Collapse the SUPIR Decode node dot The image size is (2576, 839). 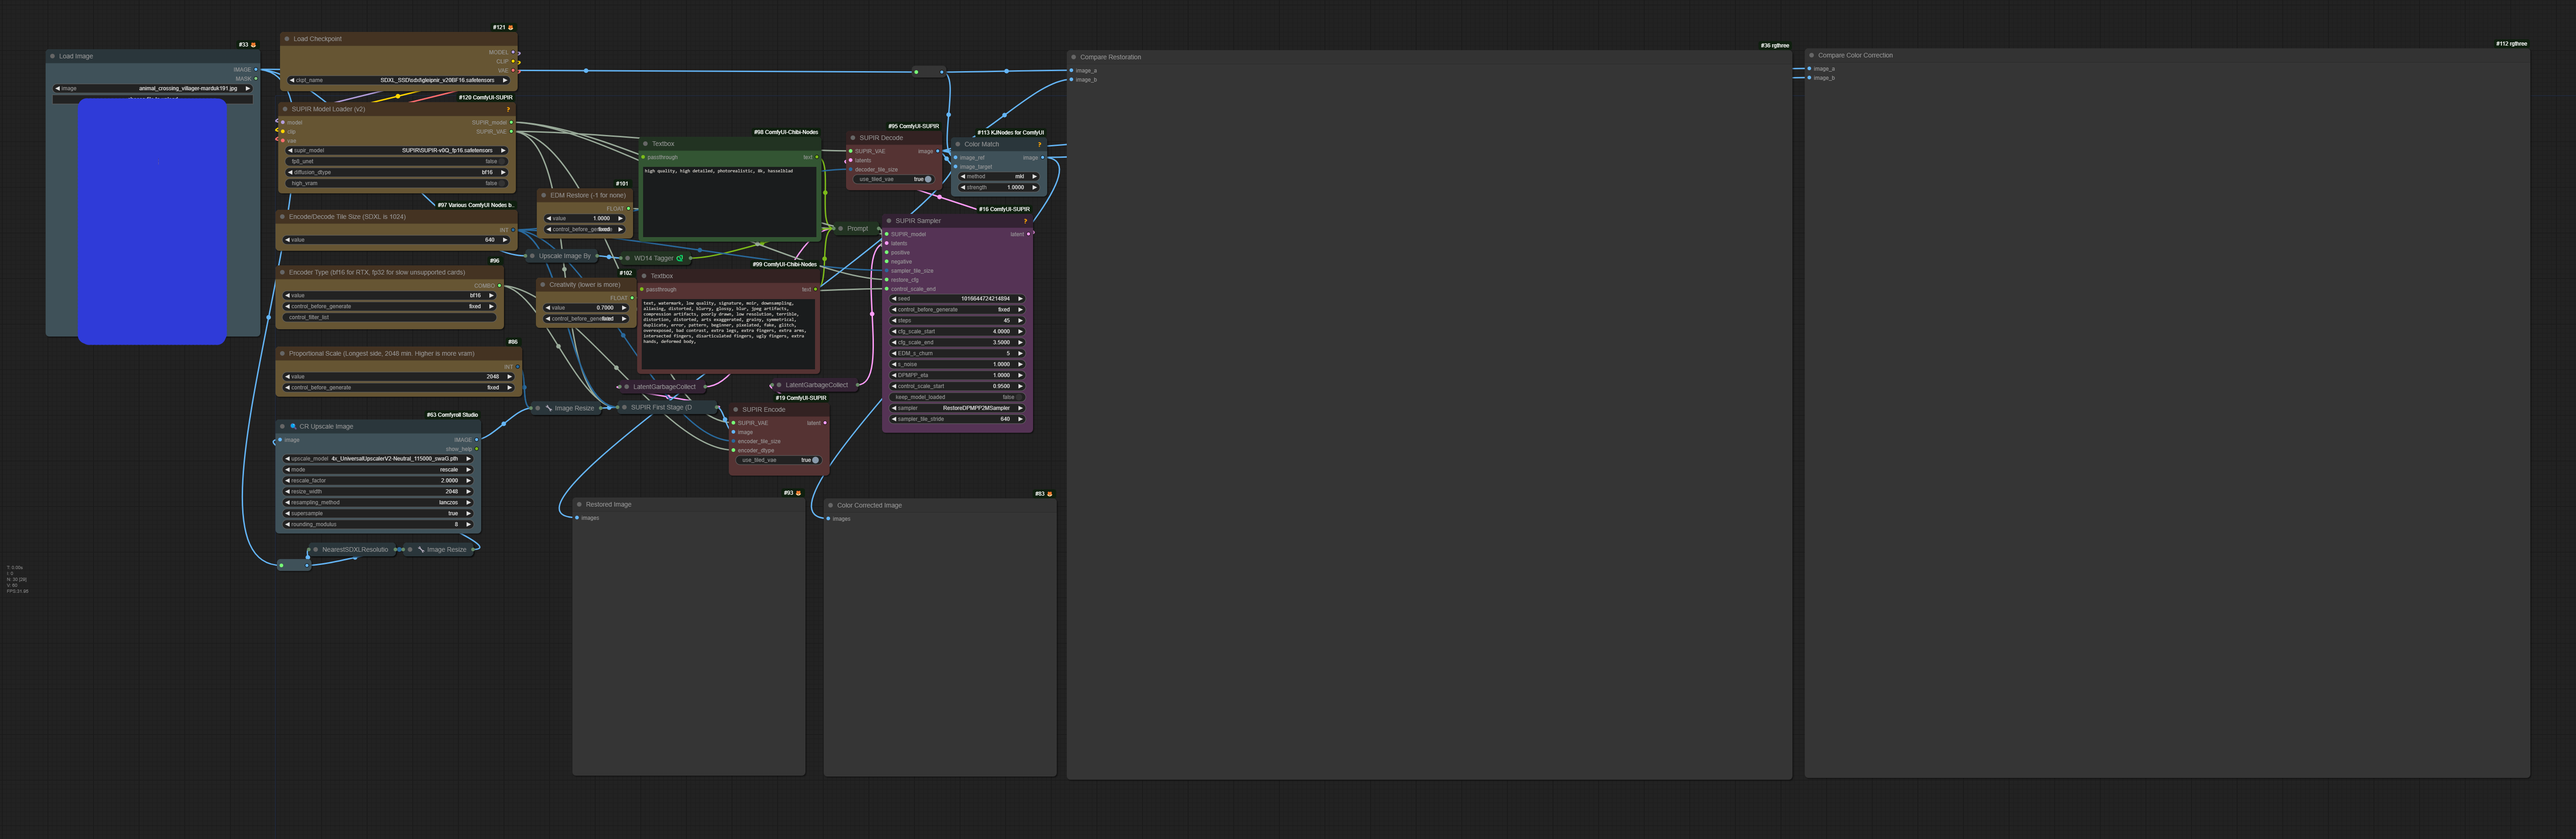853,138
